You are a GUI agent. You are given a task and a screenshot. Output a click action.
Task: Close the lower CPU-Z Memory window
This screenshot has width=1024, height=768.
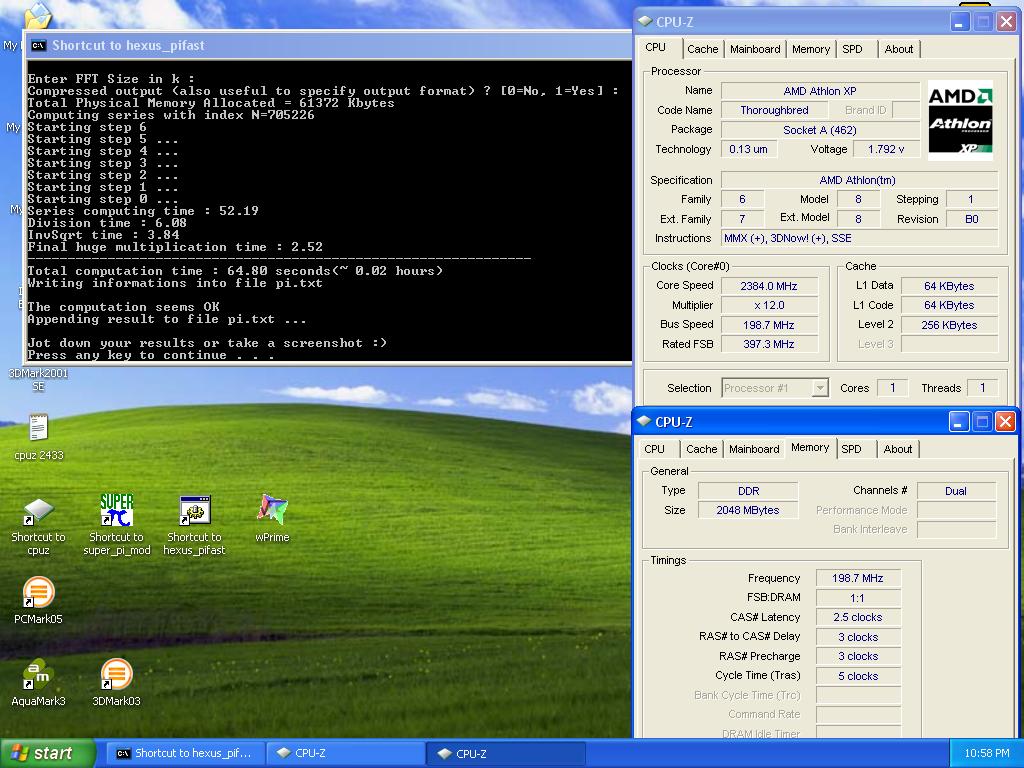(1006, 422)
